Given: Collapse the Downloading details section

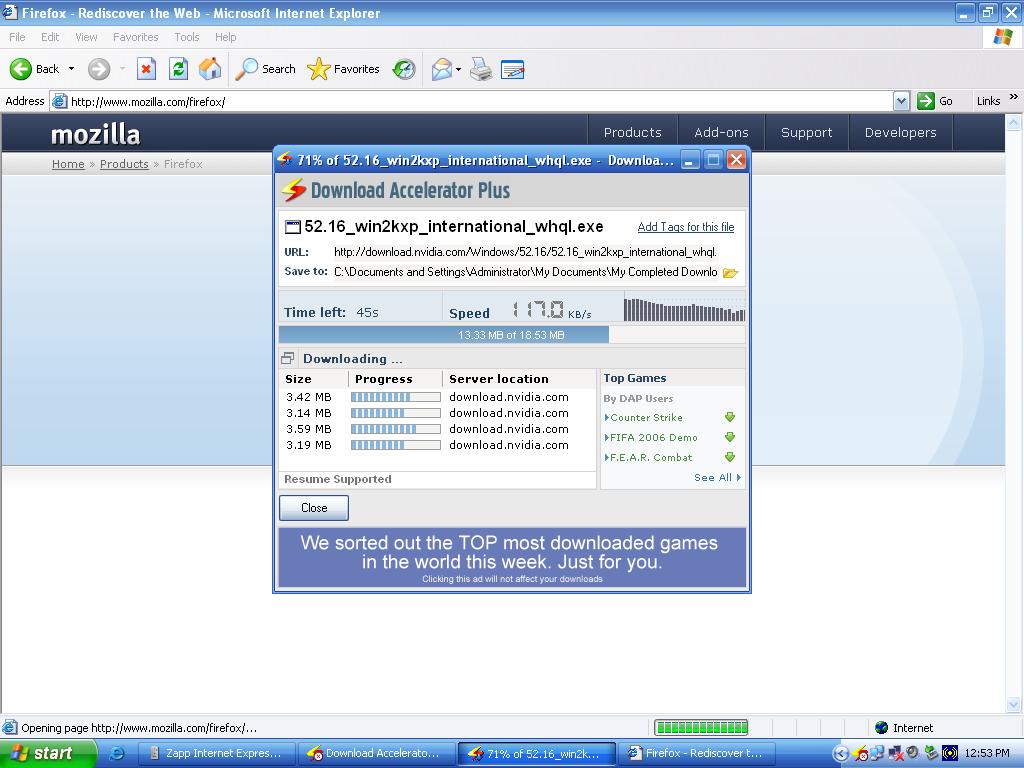Looking at the screenshot, I should pyautogui.click(x=288, y=359).
